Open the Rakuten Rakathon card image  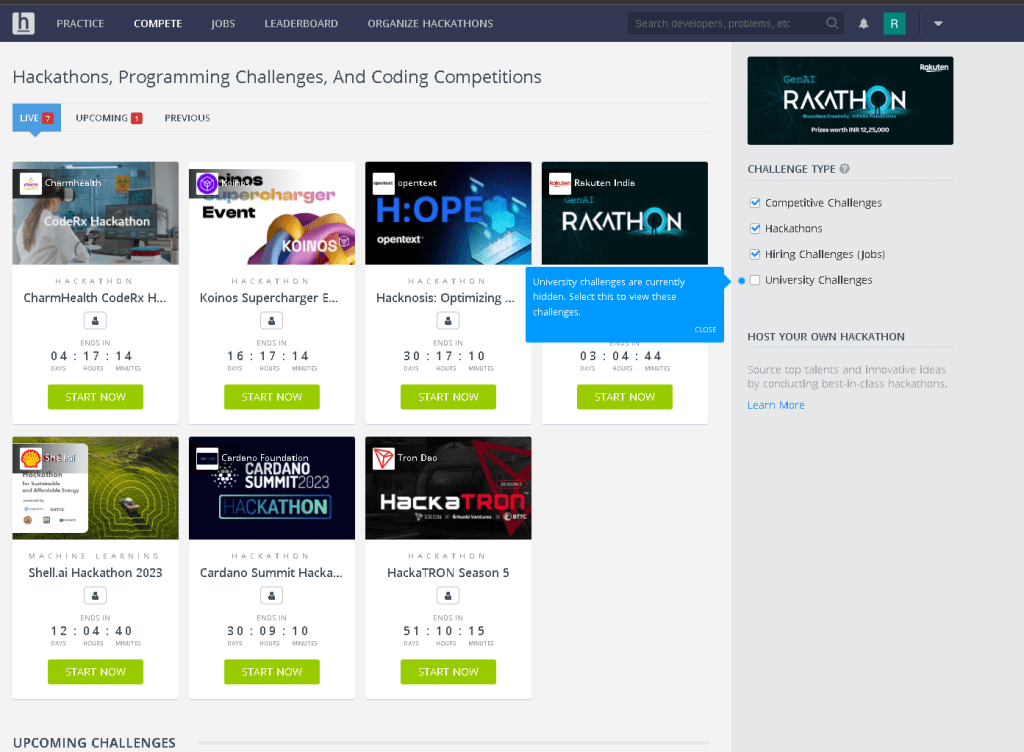point(624,213)
